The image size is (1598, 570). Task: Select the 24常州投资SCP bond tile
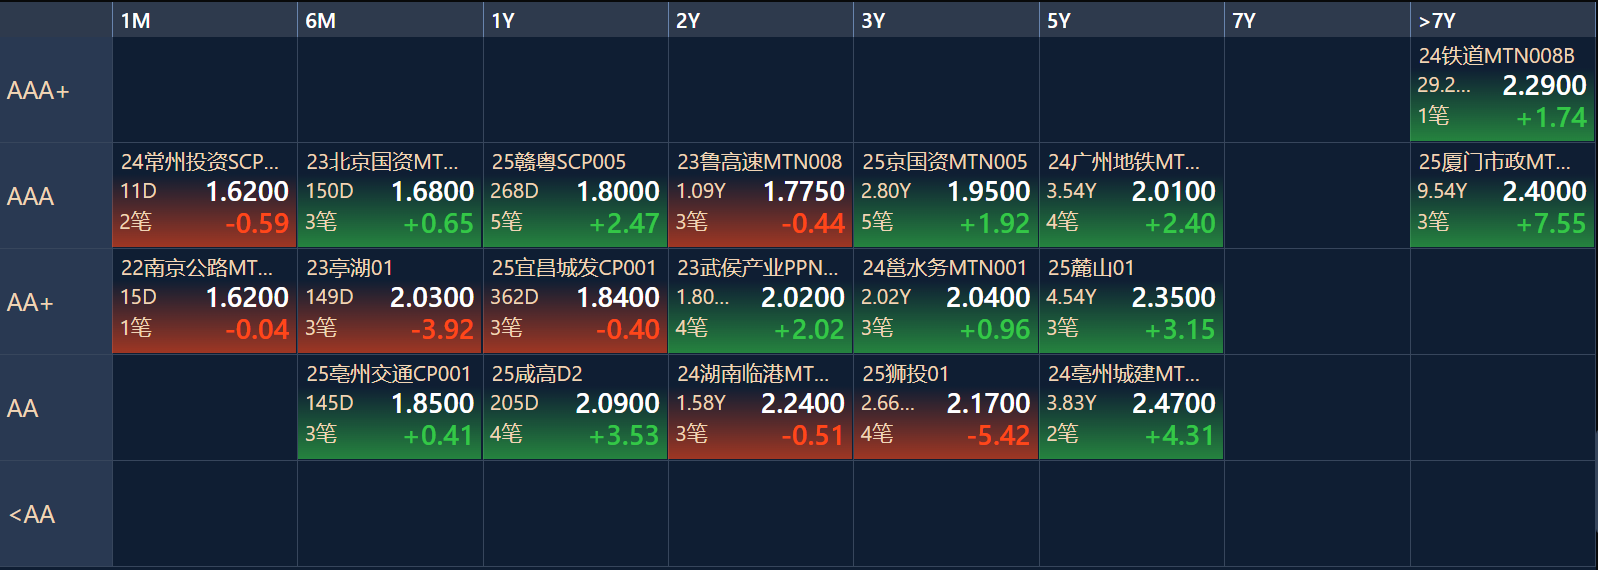(204, 195)
